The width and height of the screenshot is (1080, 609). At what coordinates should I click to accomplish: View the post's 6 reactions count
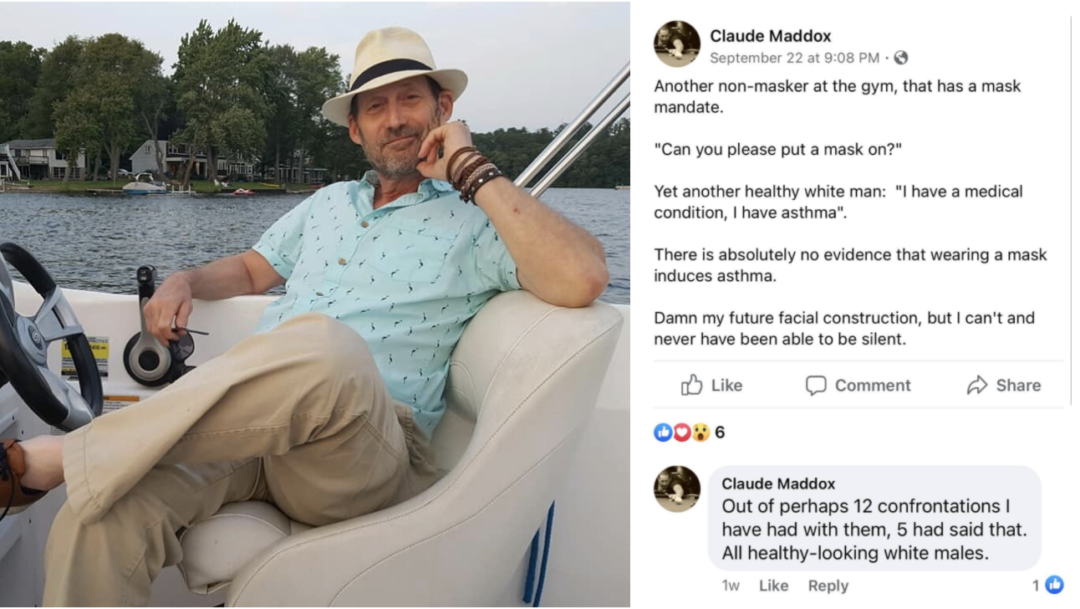tap(720, 432)
